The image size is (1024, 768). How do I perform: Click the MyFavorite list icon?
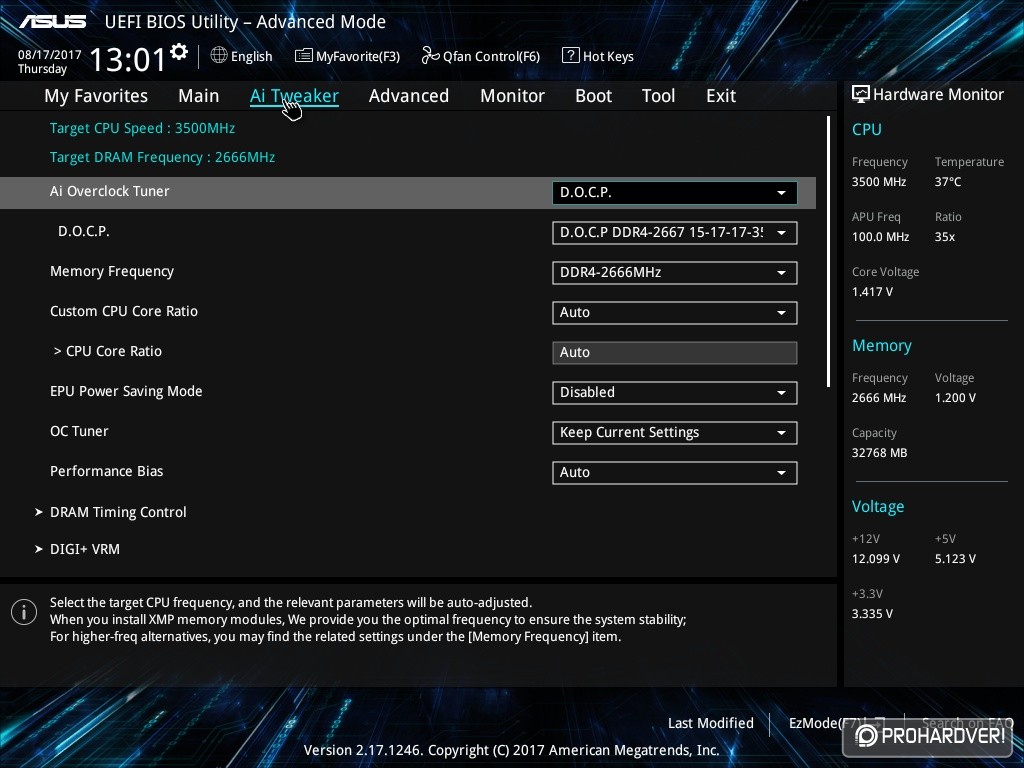[304, 56]
